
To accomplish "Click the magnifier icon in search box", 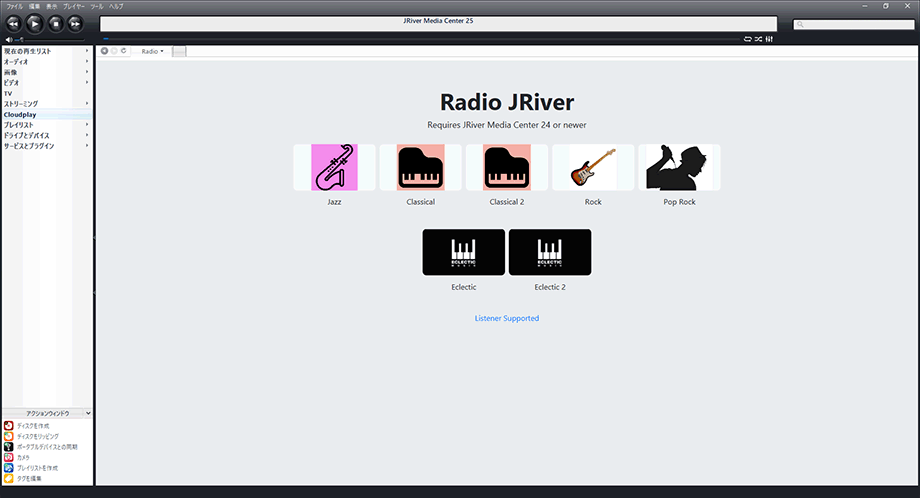I will [800, 25].
